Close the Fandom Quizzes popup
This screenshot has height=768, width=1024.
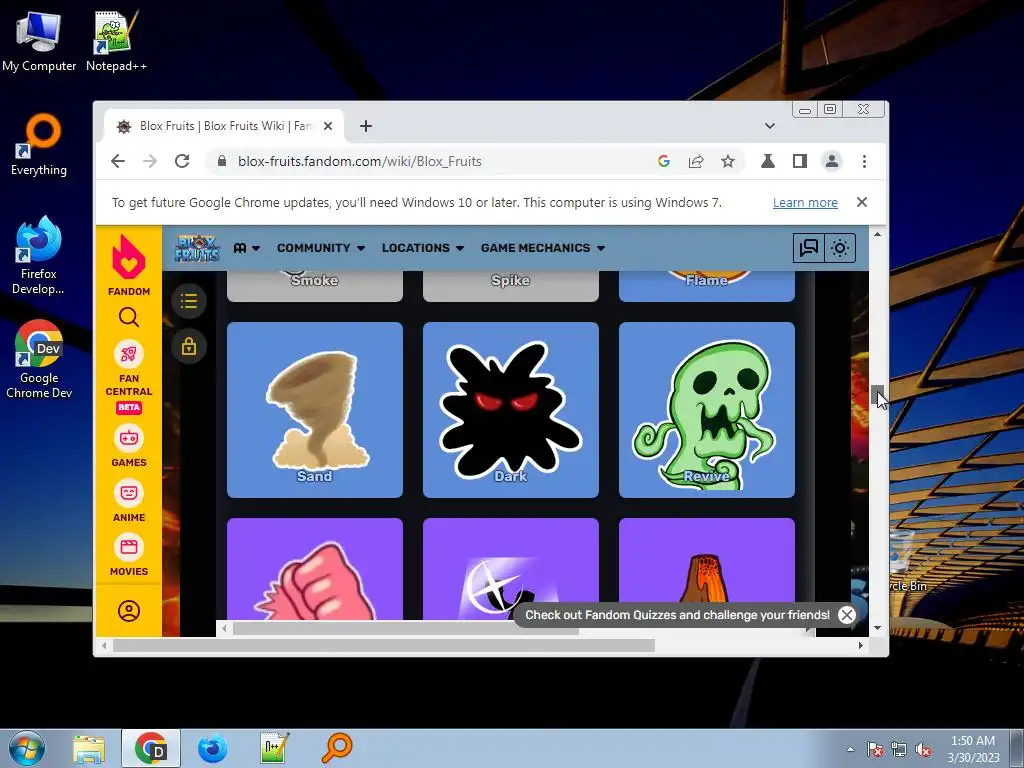[846, 615]
